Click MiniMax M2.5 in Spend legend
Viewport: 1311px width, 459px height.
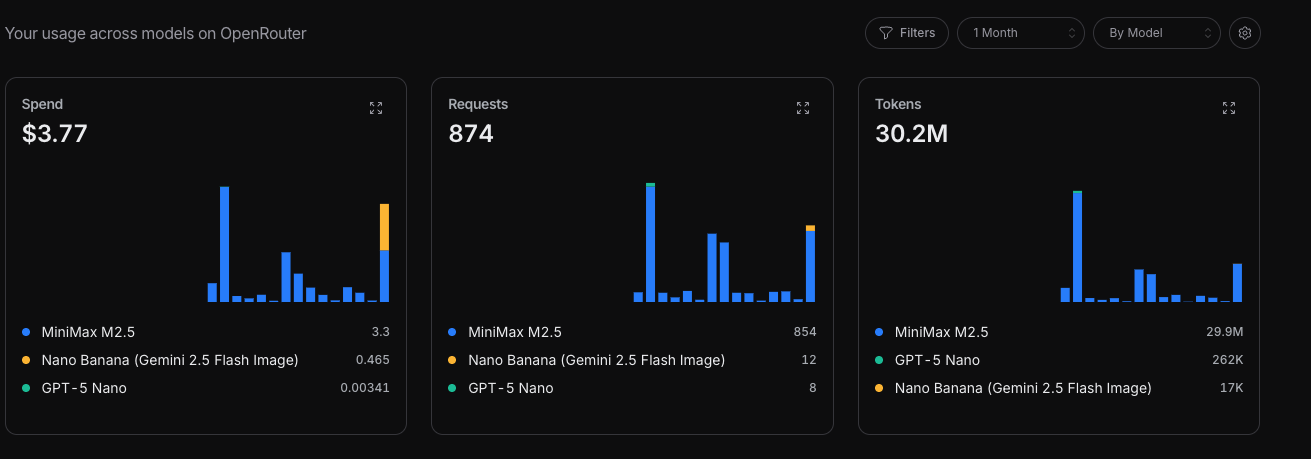pyautogui.click(x=89, y=332)
